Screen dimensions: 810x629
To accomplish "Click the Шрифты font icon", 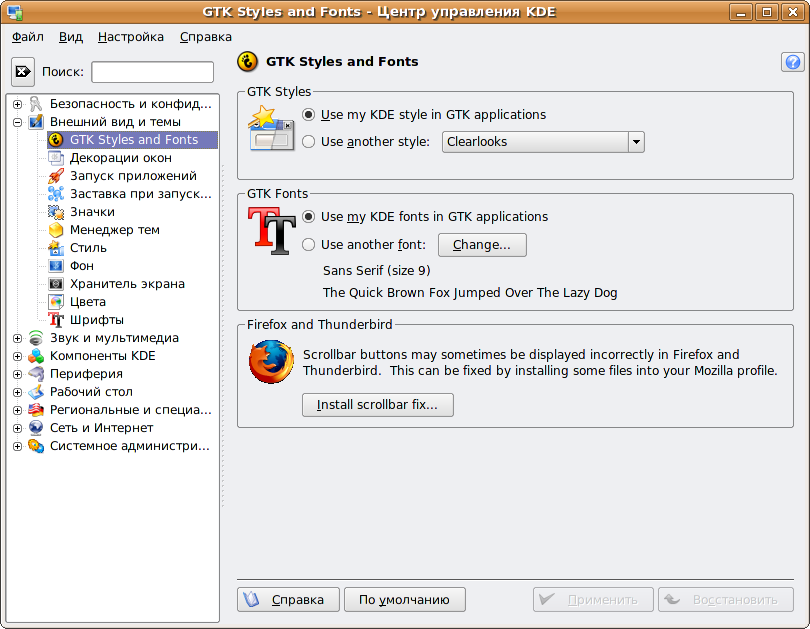I will 56,320.
